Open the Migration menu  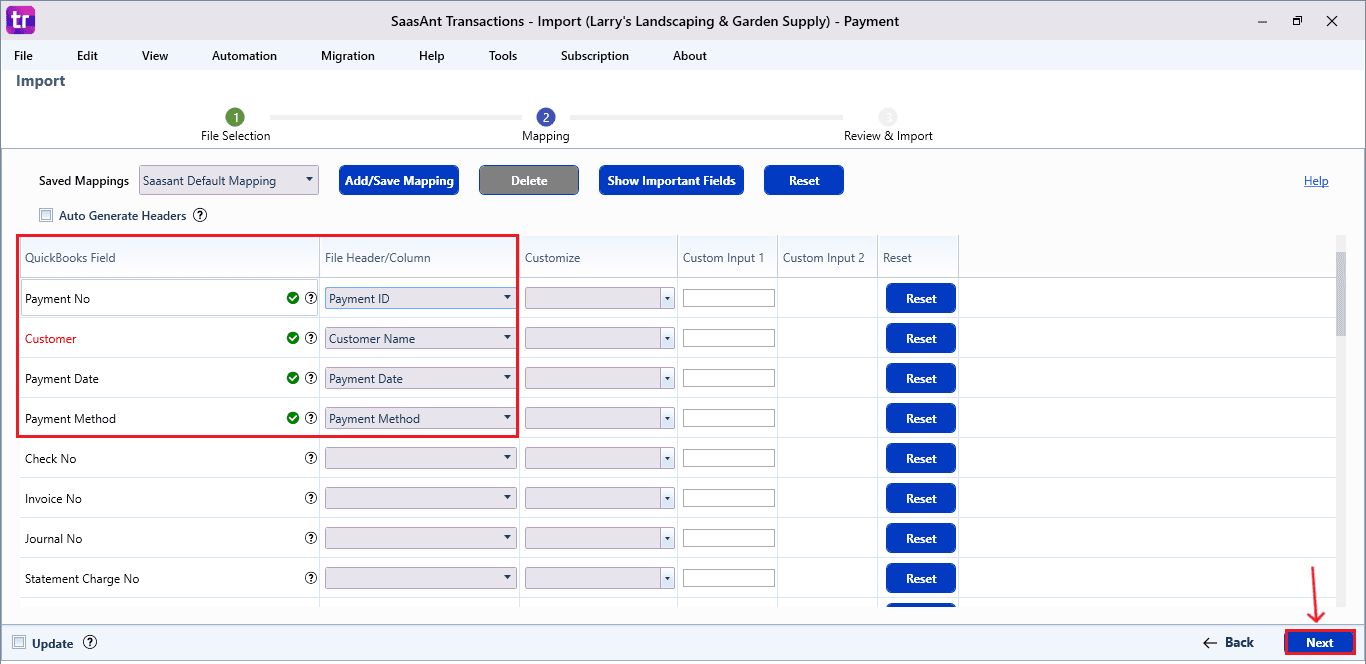coord(347,56)
